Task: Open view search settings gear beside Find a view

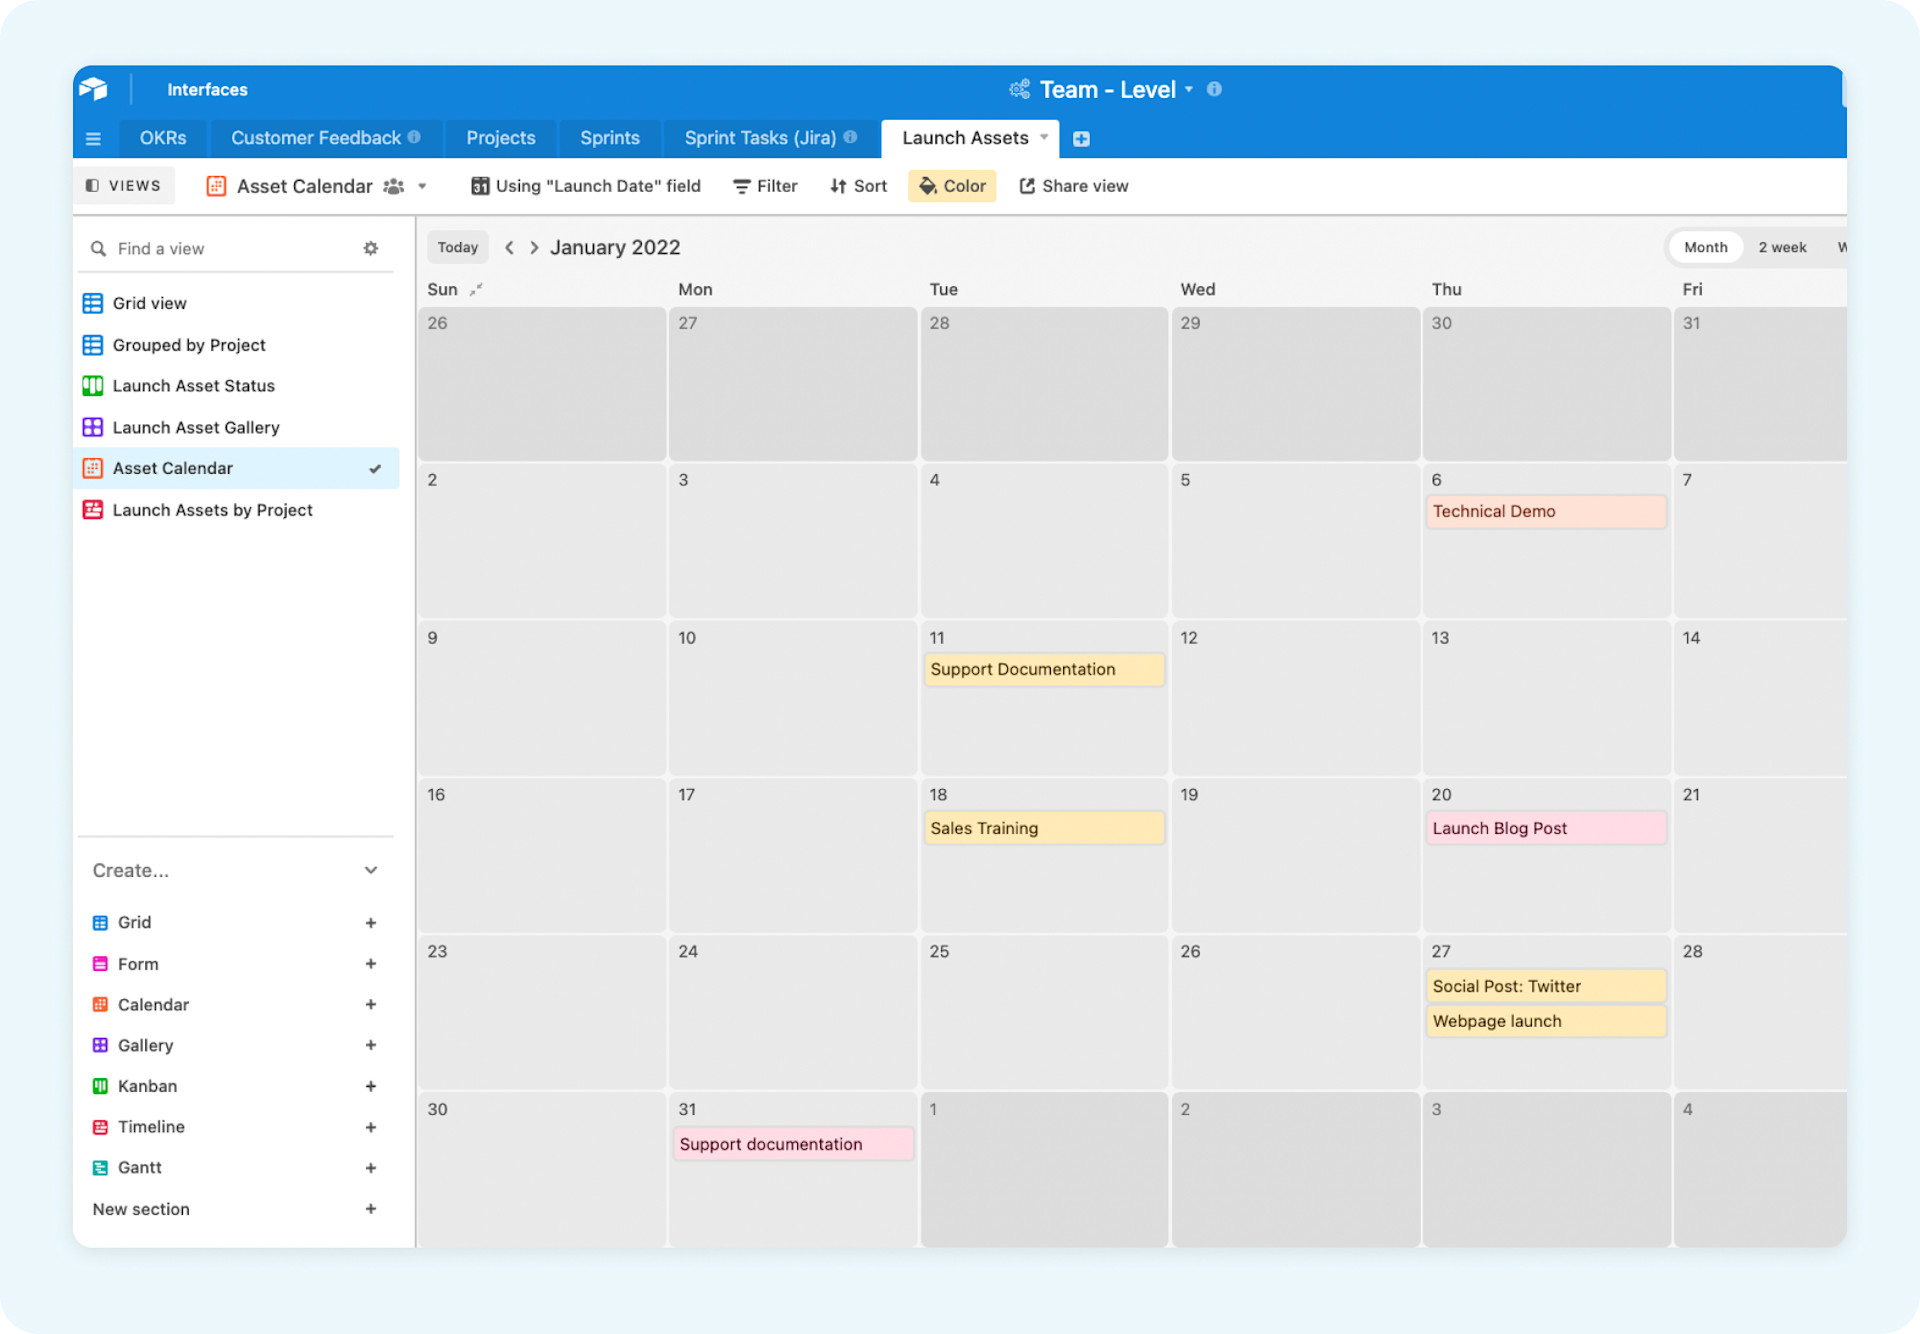Action: point(371,248)
